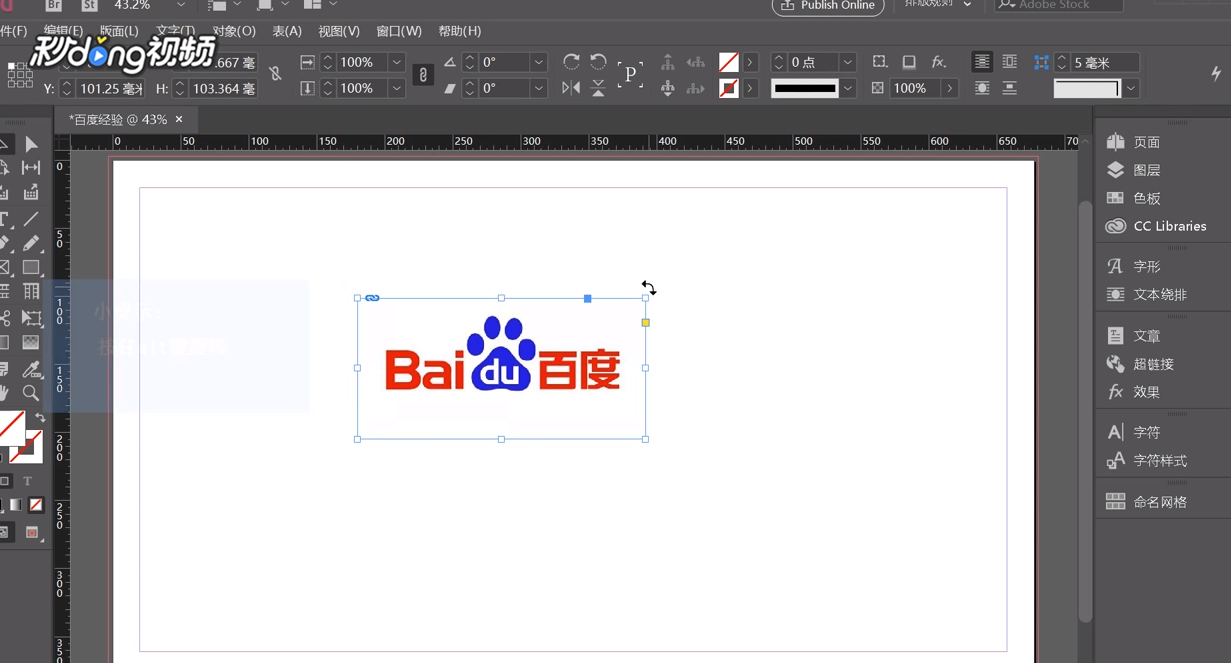Swap fill and stroke colors arrow

(40, 417)
